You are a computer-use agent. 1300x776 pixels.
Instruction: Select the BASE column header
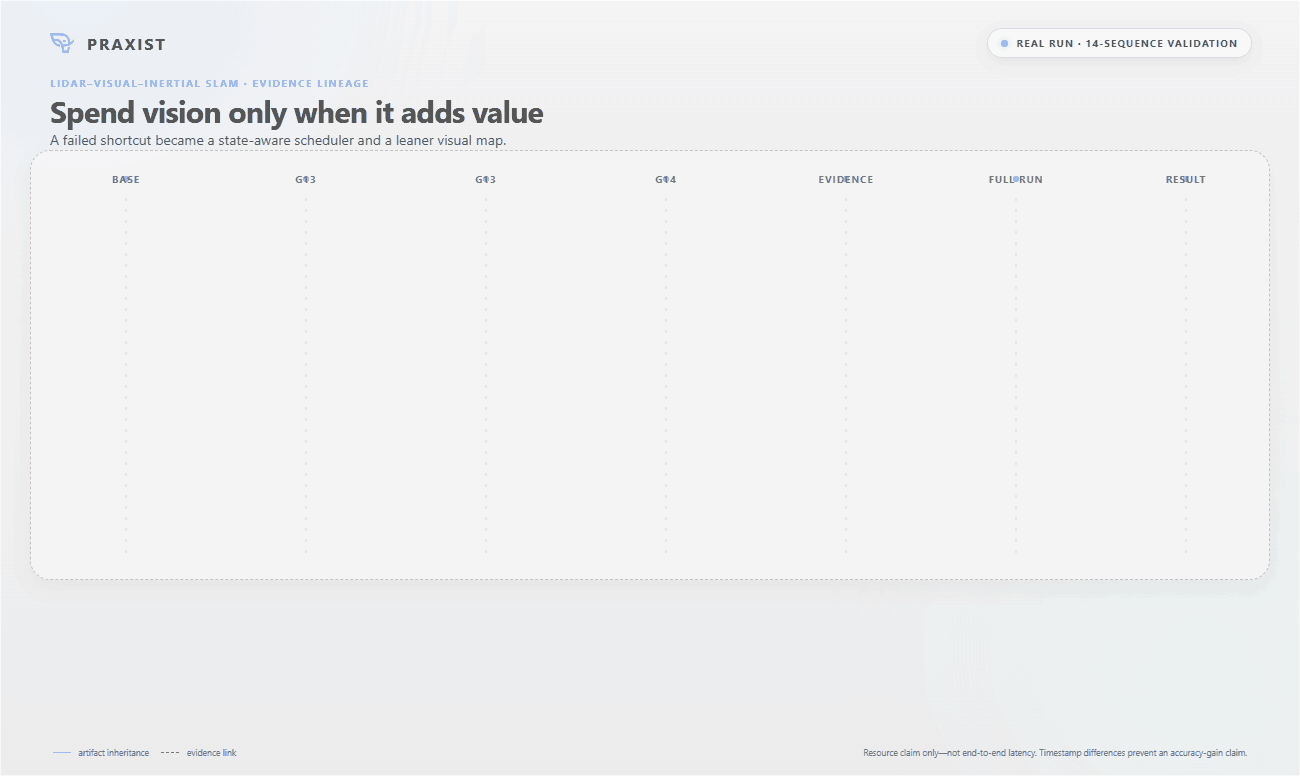pyautogui.click(x=126, y=180)
